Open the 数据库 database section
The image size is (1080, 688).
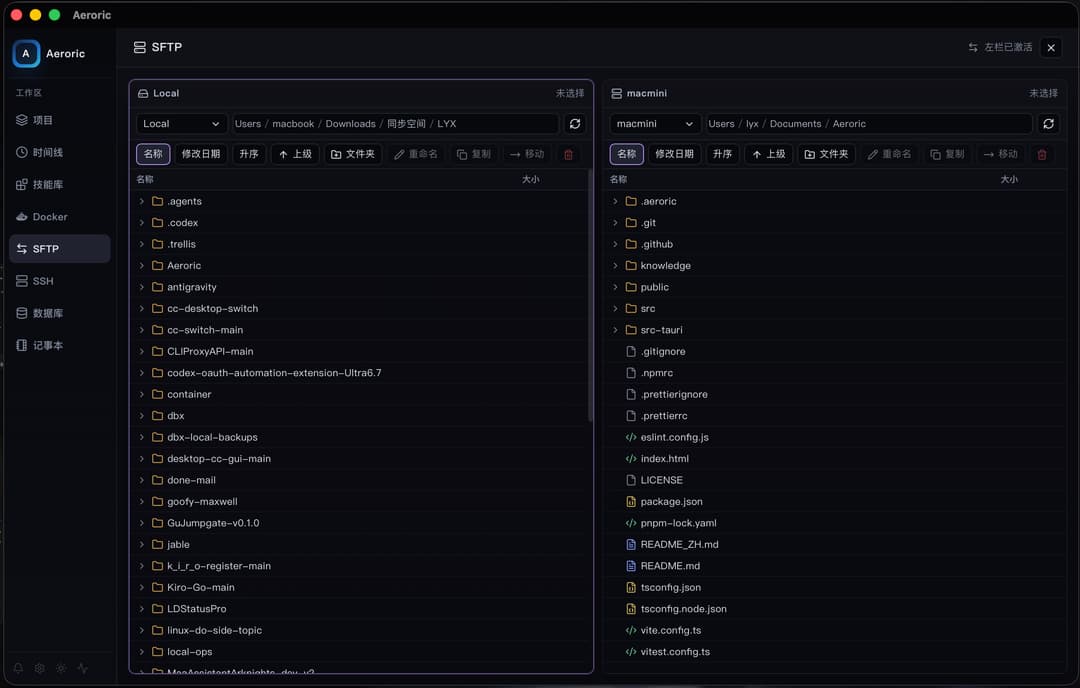59,313
